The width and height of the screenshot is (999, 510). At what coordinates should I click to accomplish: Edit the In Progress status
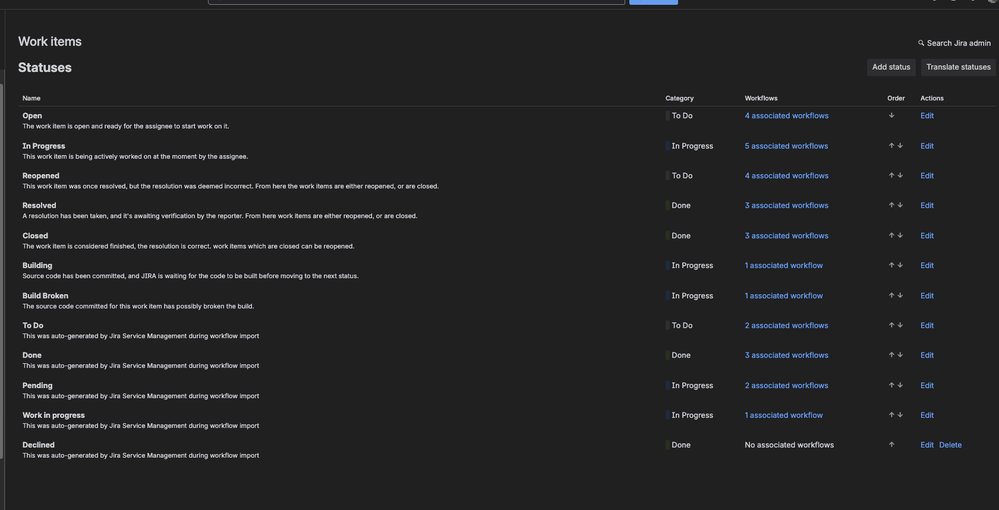(927, 146)
